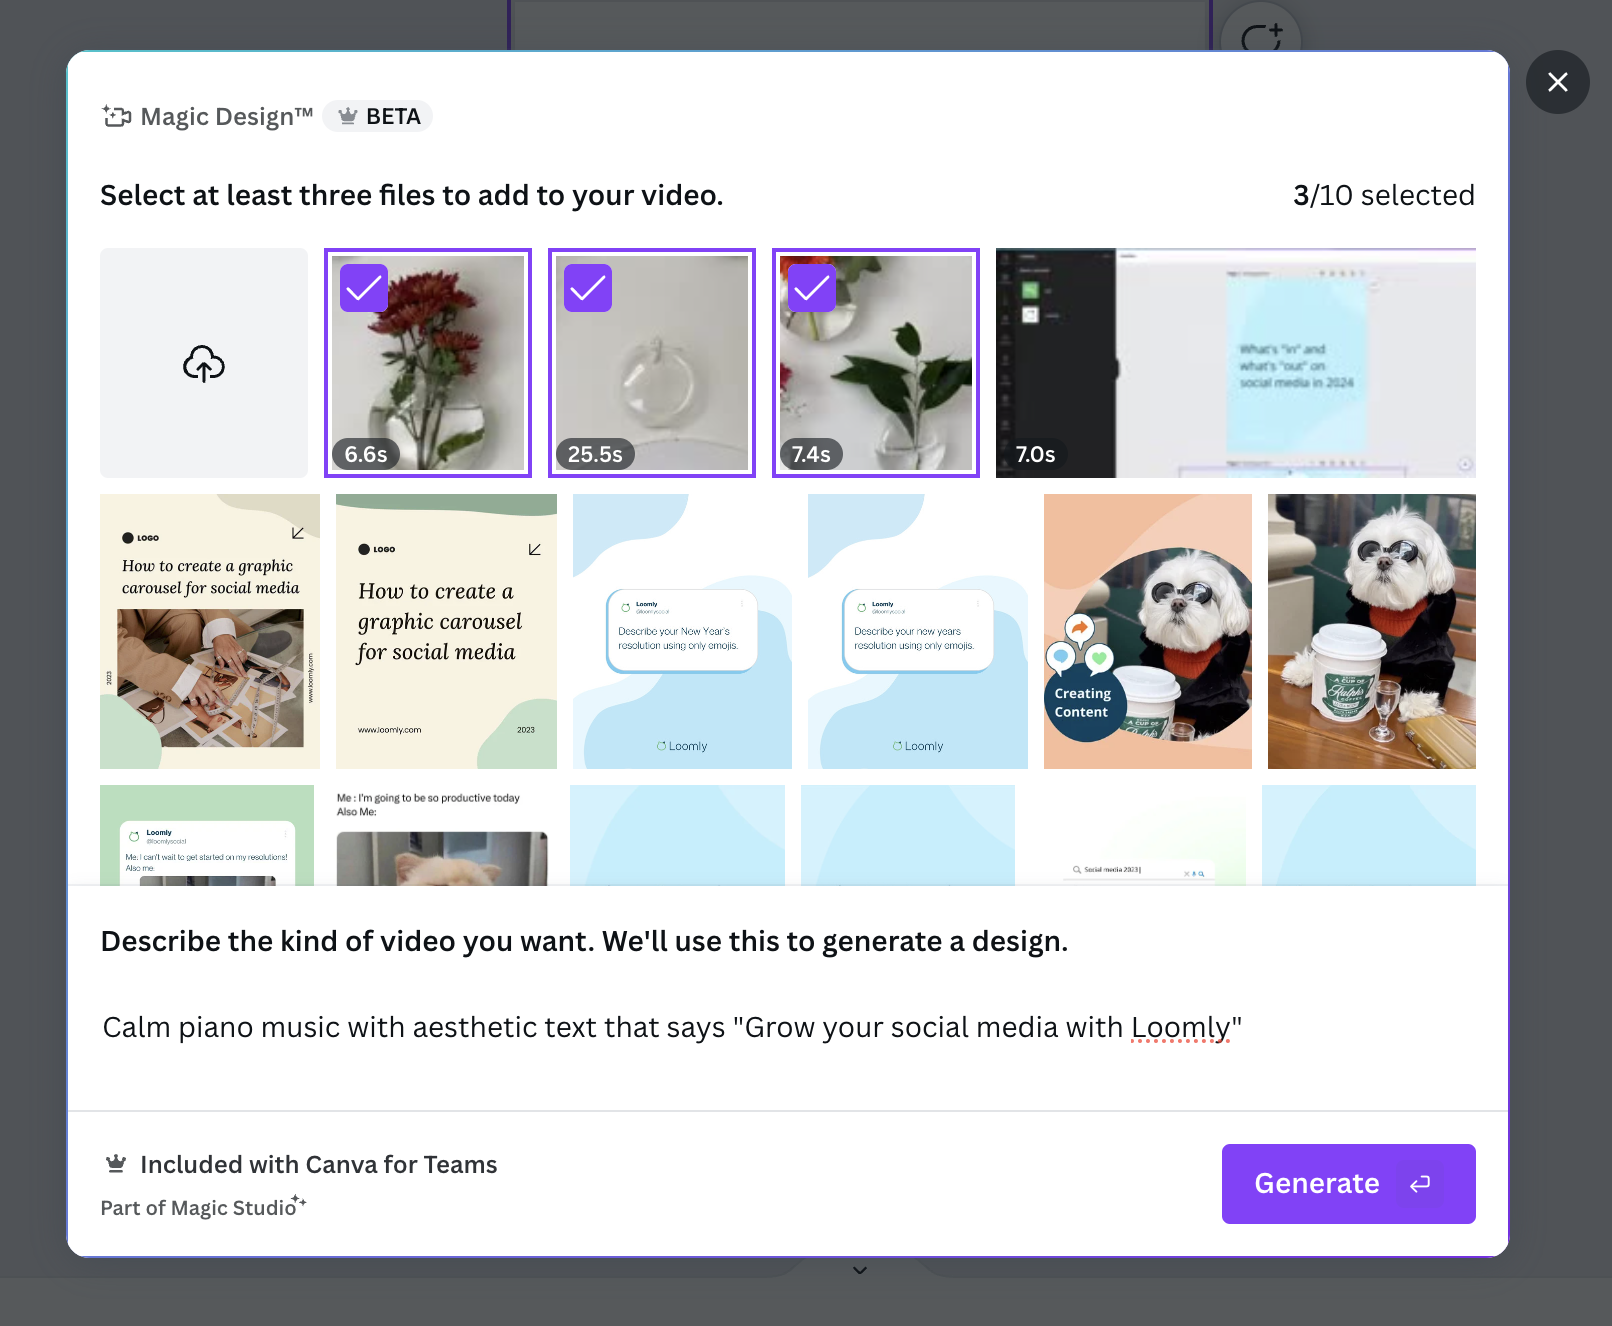1612x1326 pixels.
Task: Uncheck the 25.5s glass ornament video
Action: [588, 288]
